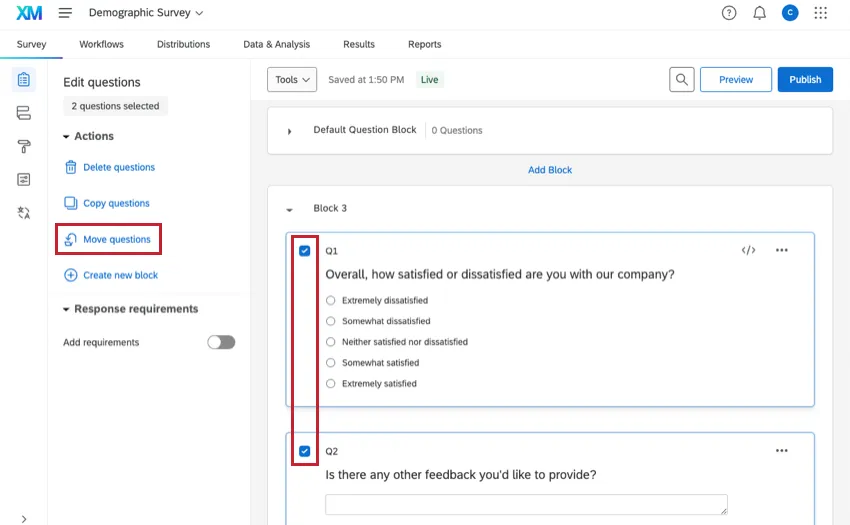Uncheck the Q1 question checkbox
850x525 pixels.
pos(305,251)
